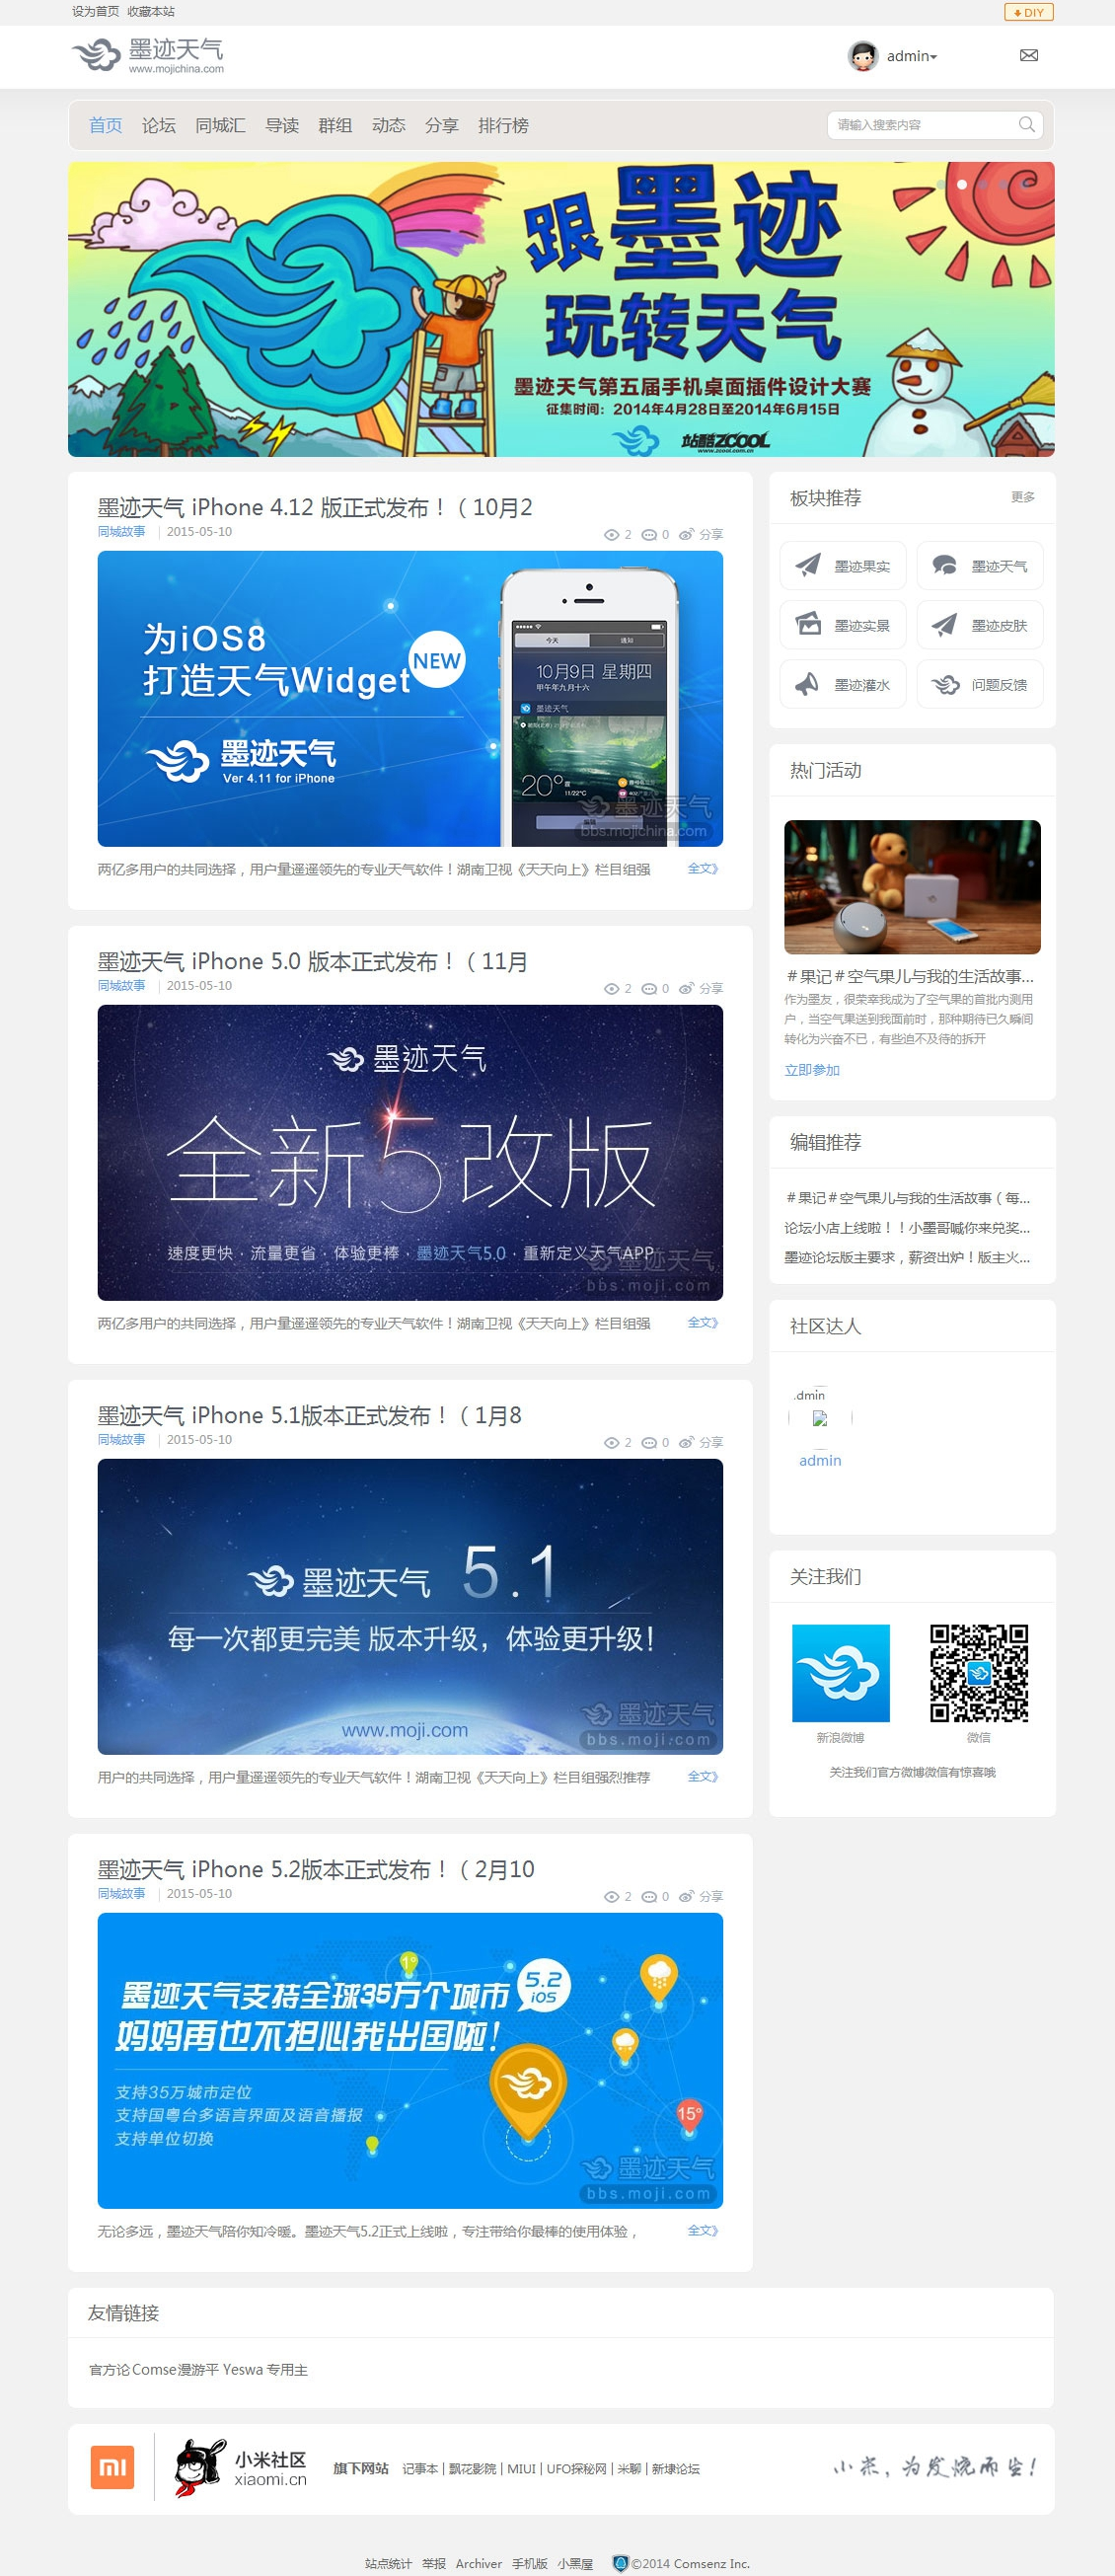Open 墨迹实景 board button

click(x=843, y=625)
